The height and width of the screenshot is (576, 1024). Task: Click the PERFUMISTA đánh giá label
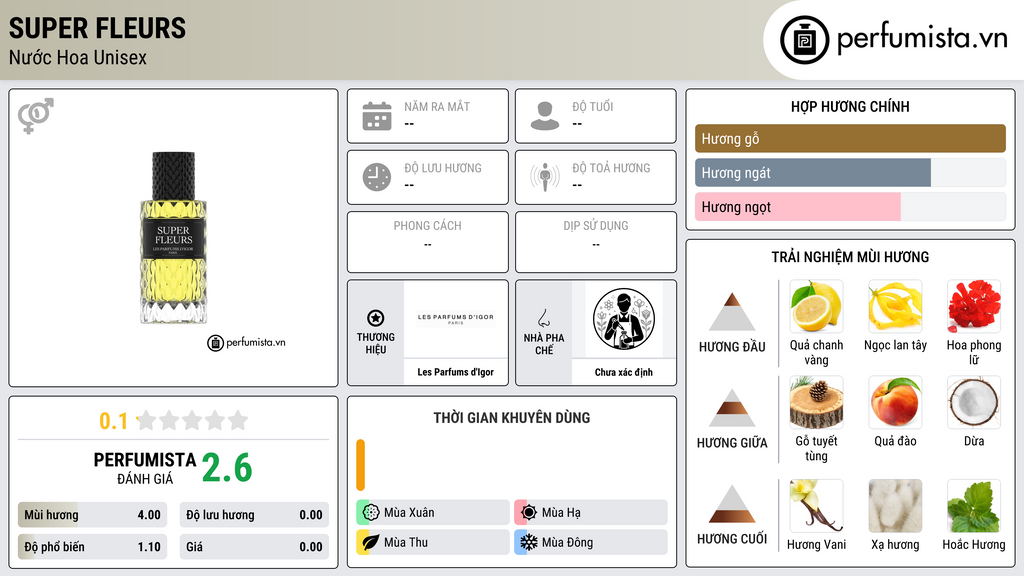144,468
